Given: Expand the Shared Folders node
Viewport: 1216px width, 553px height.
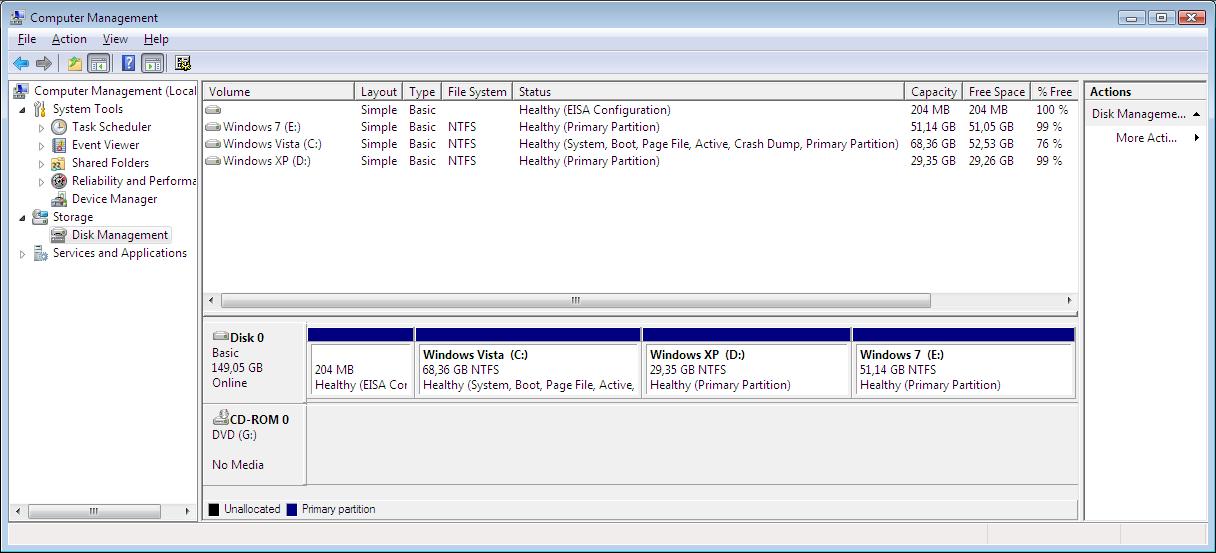Looking at the screenshot, I should click(x=42, y=164).
